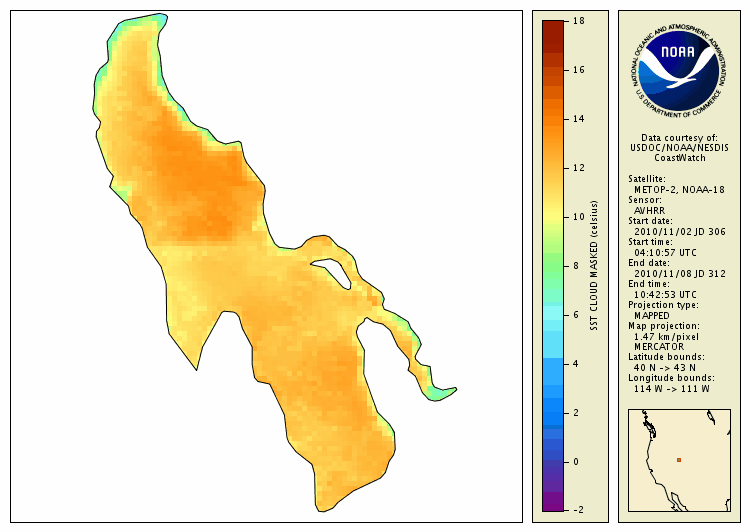Click the dark red top of the color bar
The height and width of the screenshot is (532, 750).
(553, 36)
